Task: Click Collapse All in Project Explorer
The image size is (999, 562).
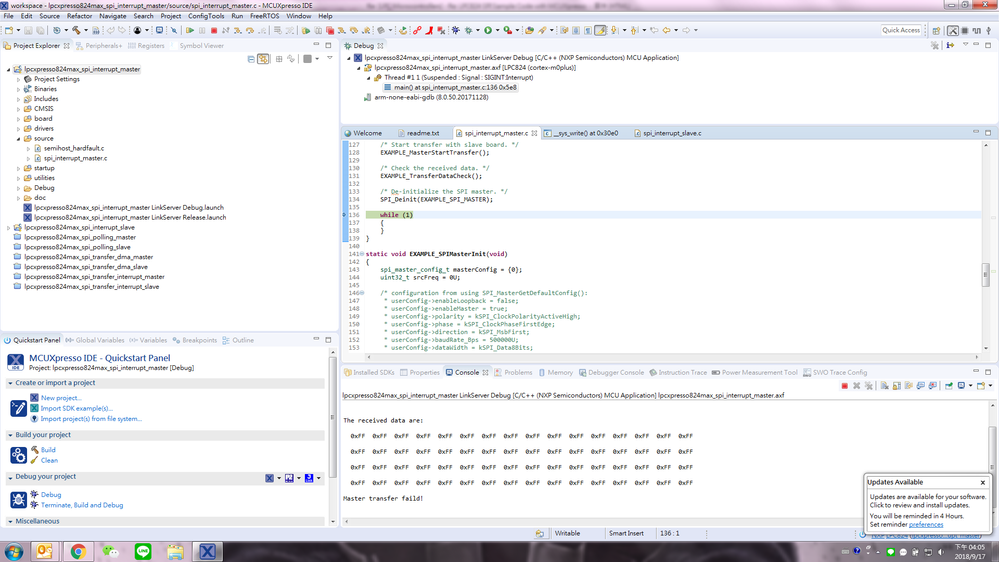Action: click(x=251, y=59)
